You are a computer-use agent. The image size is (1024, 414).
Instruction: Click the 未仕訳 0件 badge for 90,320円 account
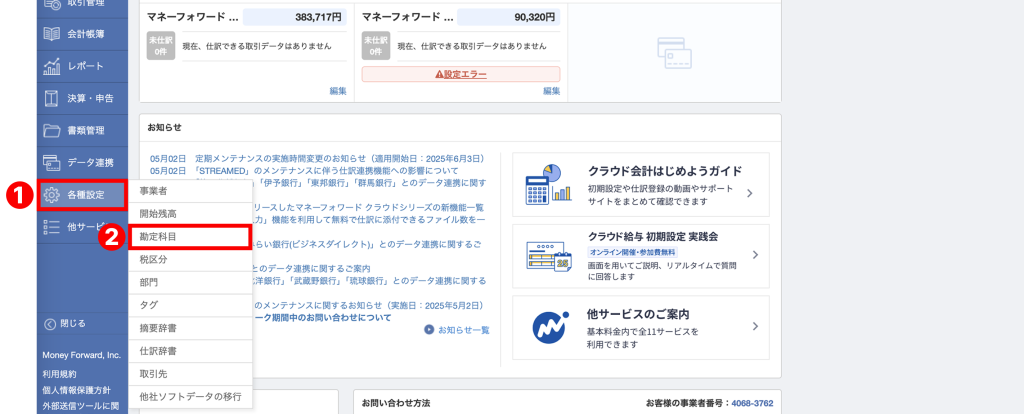click(x=375, y=46)
